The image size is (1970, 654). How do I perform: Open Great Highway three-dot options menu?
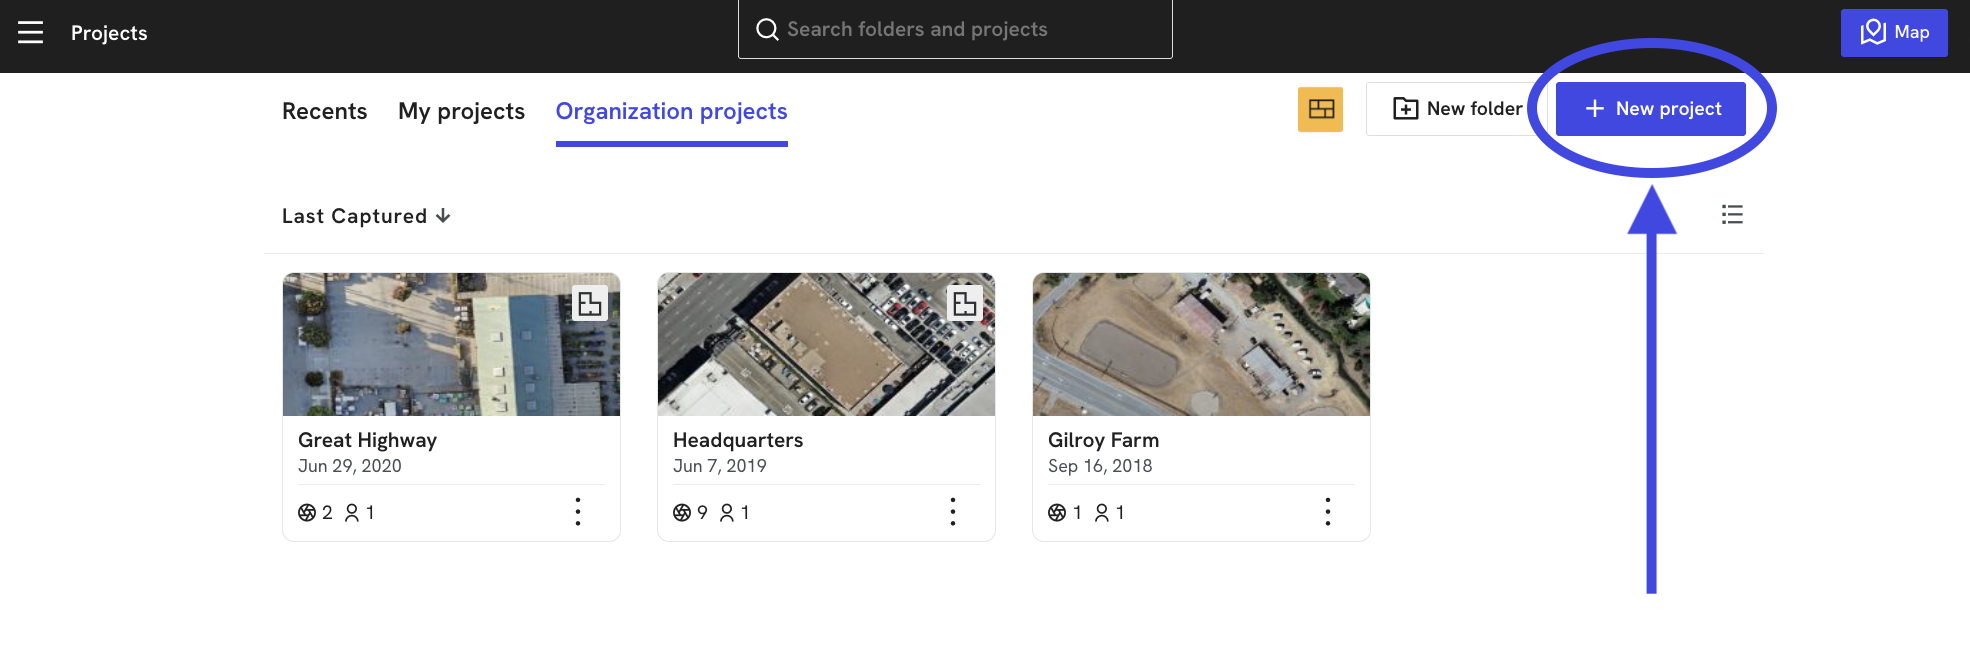point(578,512)
